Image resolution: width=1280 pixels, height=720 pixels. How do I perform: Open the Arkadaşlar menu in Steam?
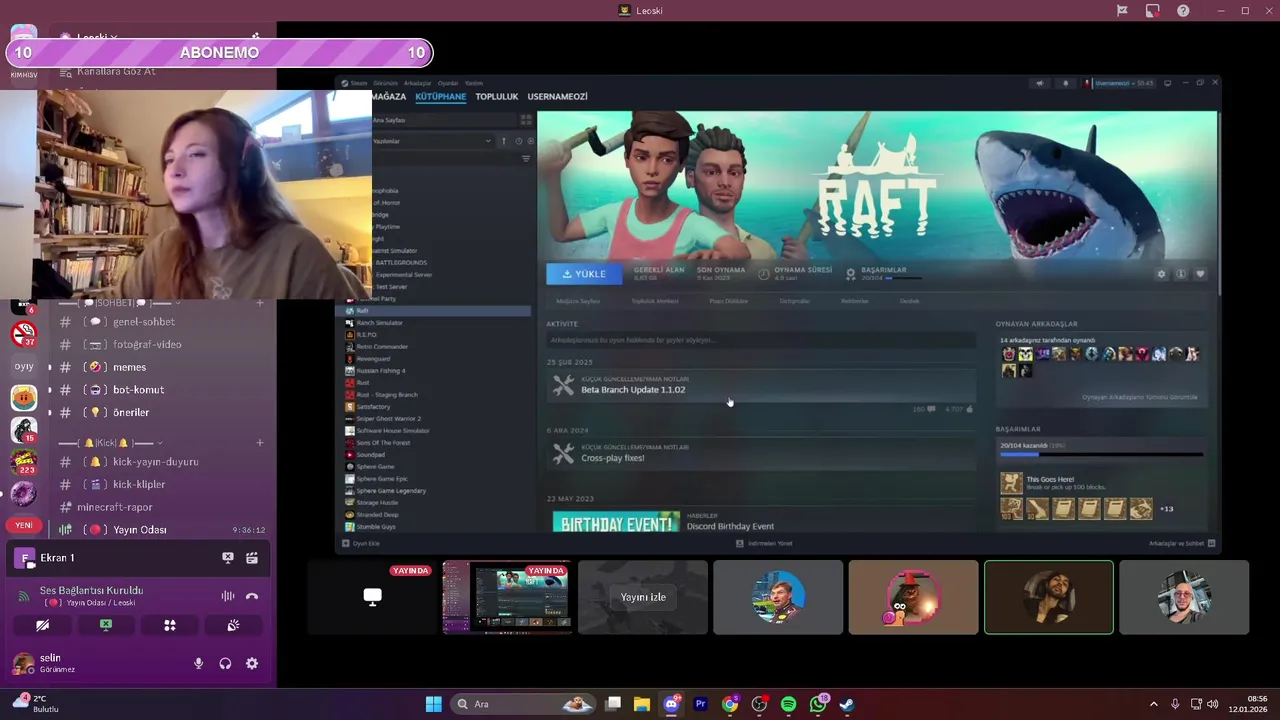click(x=417, y=83)
